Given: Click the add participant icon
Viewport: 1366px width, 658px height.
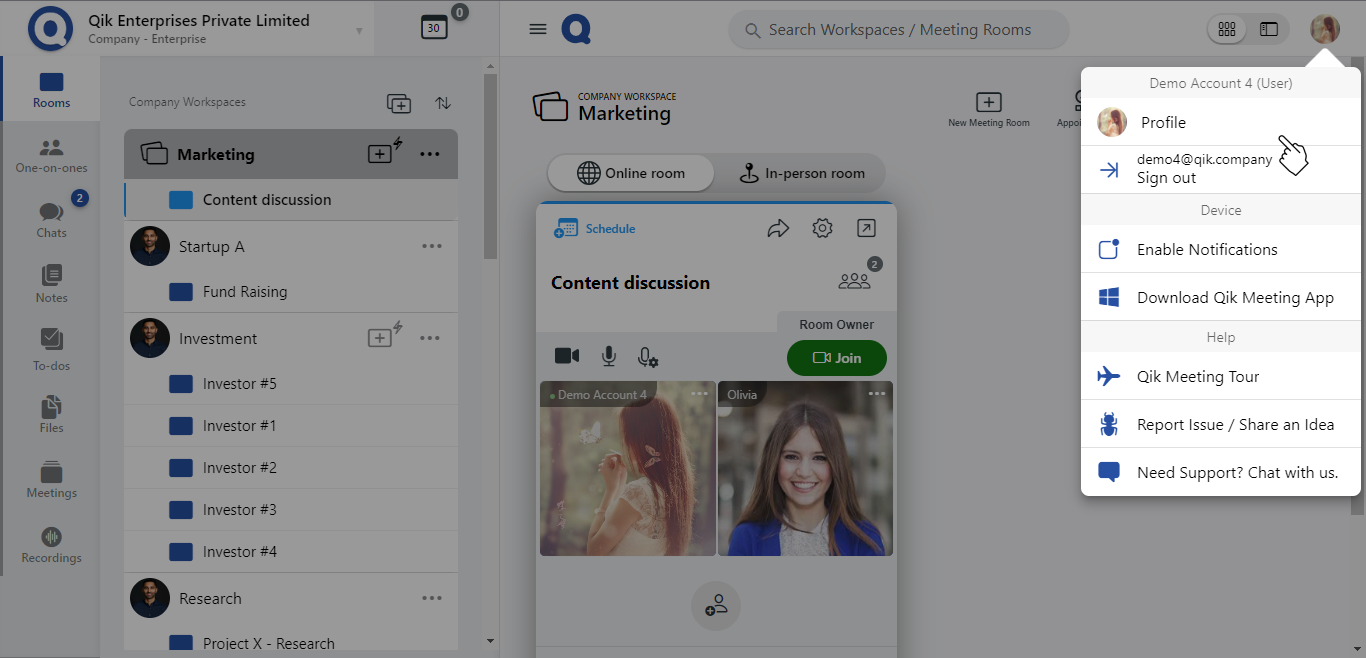Looking at the screenshot, I should [716, 606].
